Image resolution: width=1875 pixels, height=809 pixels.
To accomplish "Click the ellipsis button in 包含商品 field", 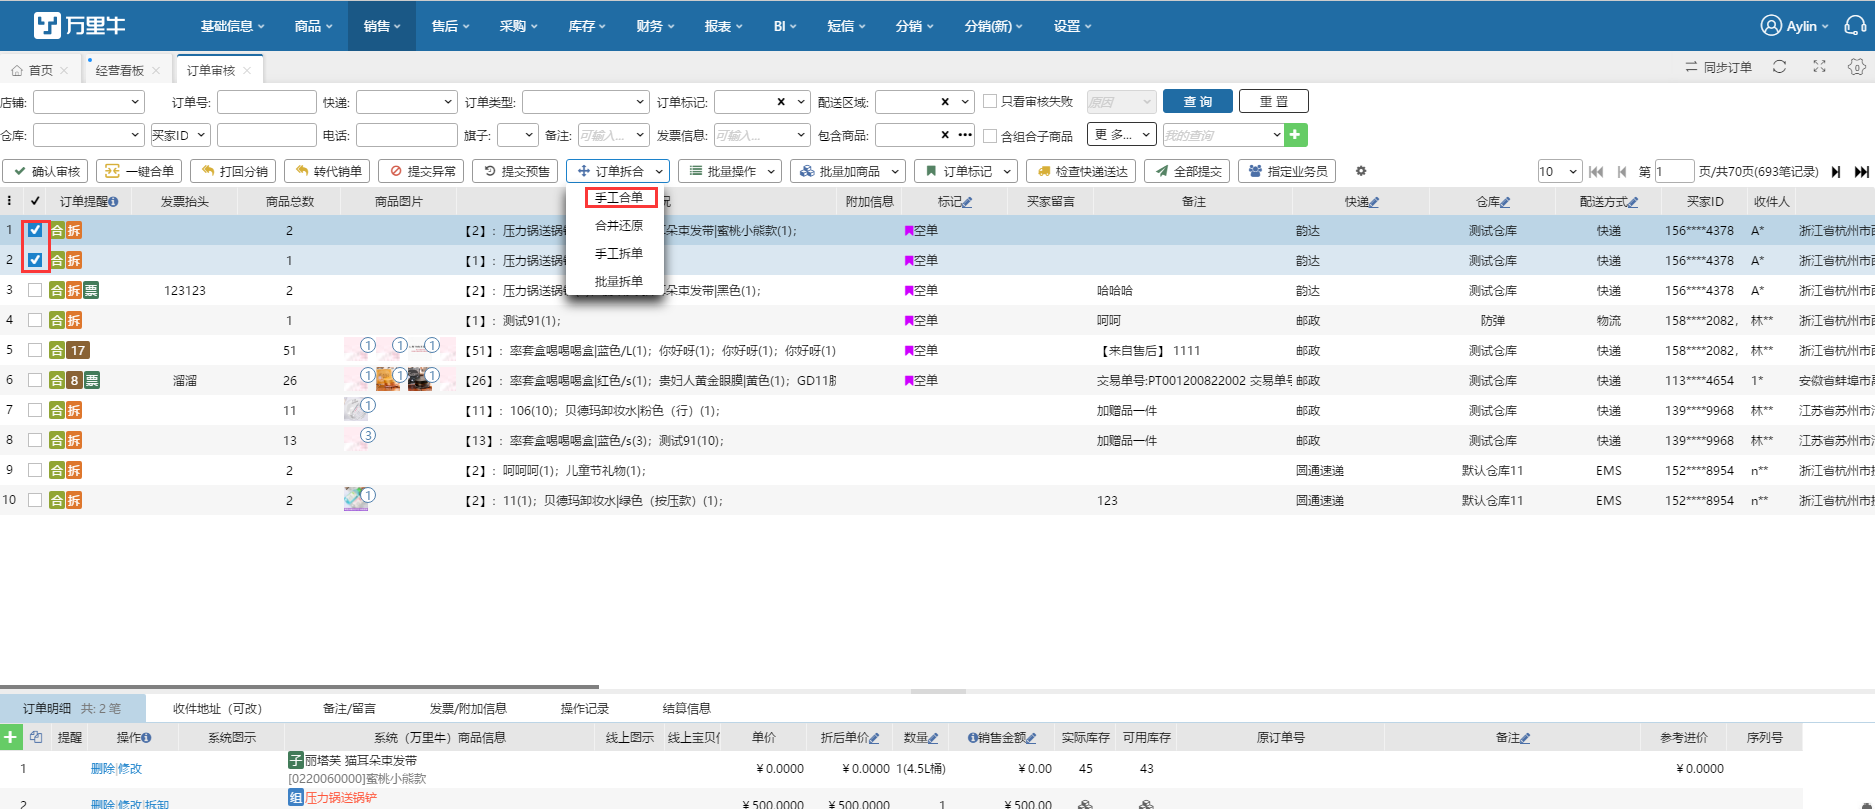I will pos(964,134).
